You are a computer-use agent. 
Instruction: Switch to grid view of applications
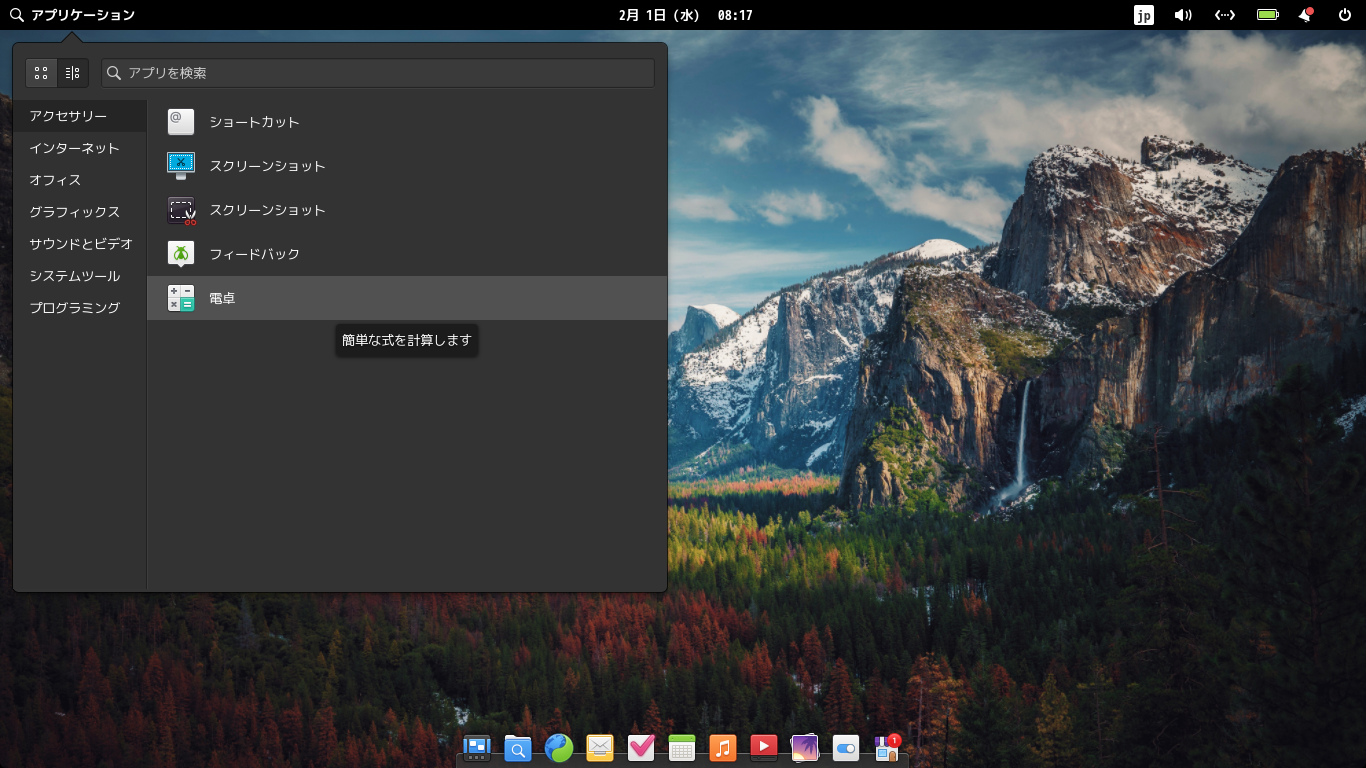(41, 73)
